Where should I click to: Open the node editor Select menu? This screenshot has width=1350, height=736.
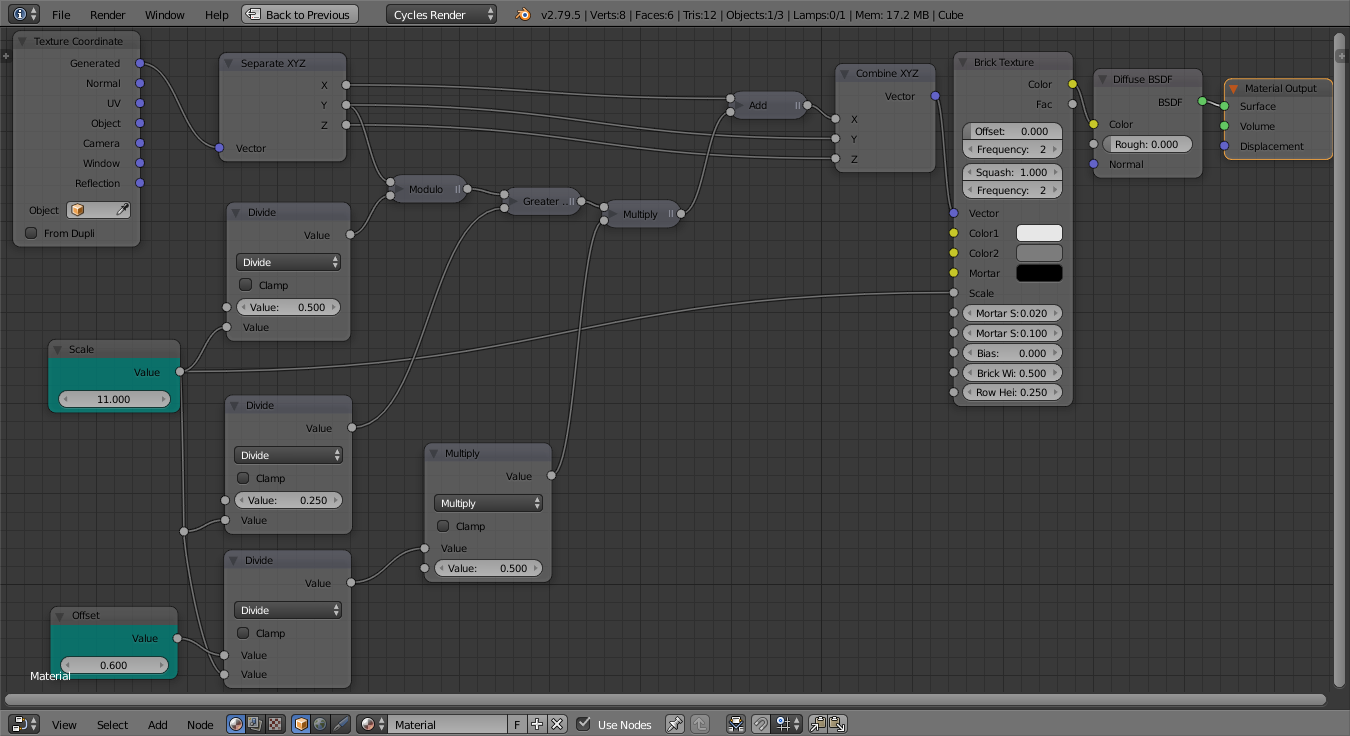click(x=112, y=724)
